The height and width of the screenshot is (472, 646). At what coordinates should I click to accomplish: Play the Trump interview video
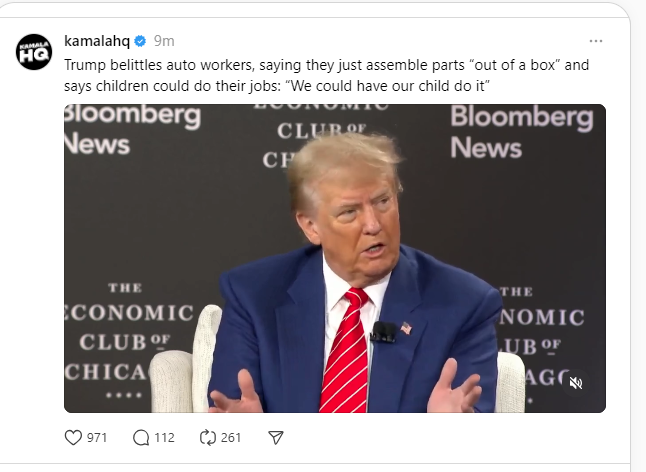click(x=335, y=258)
